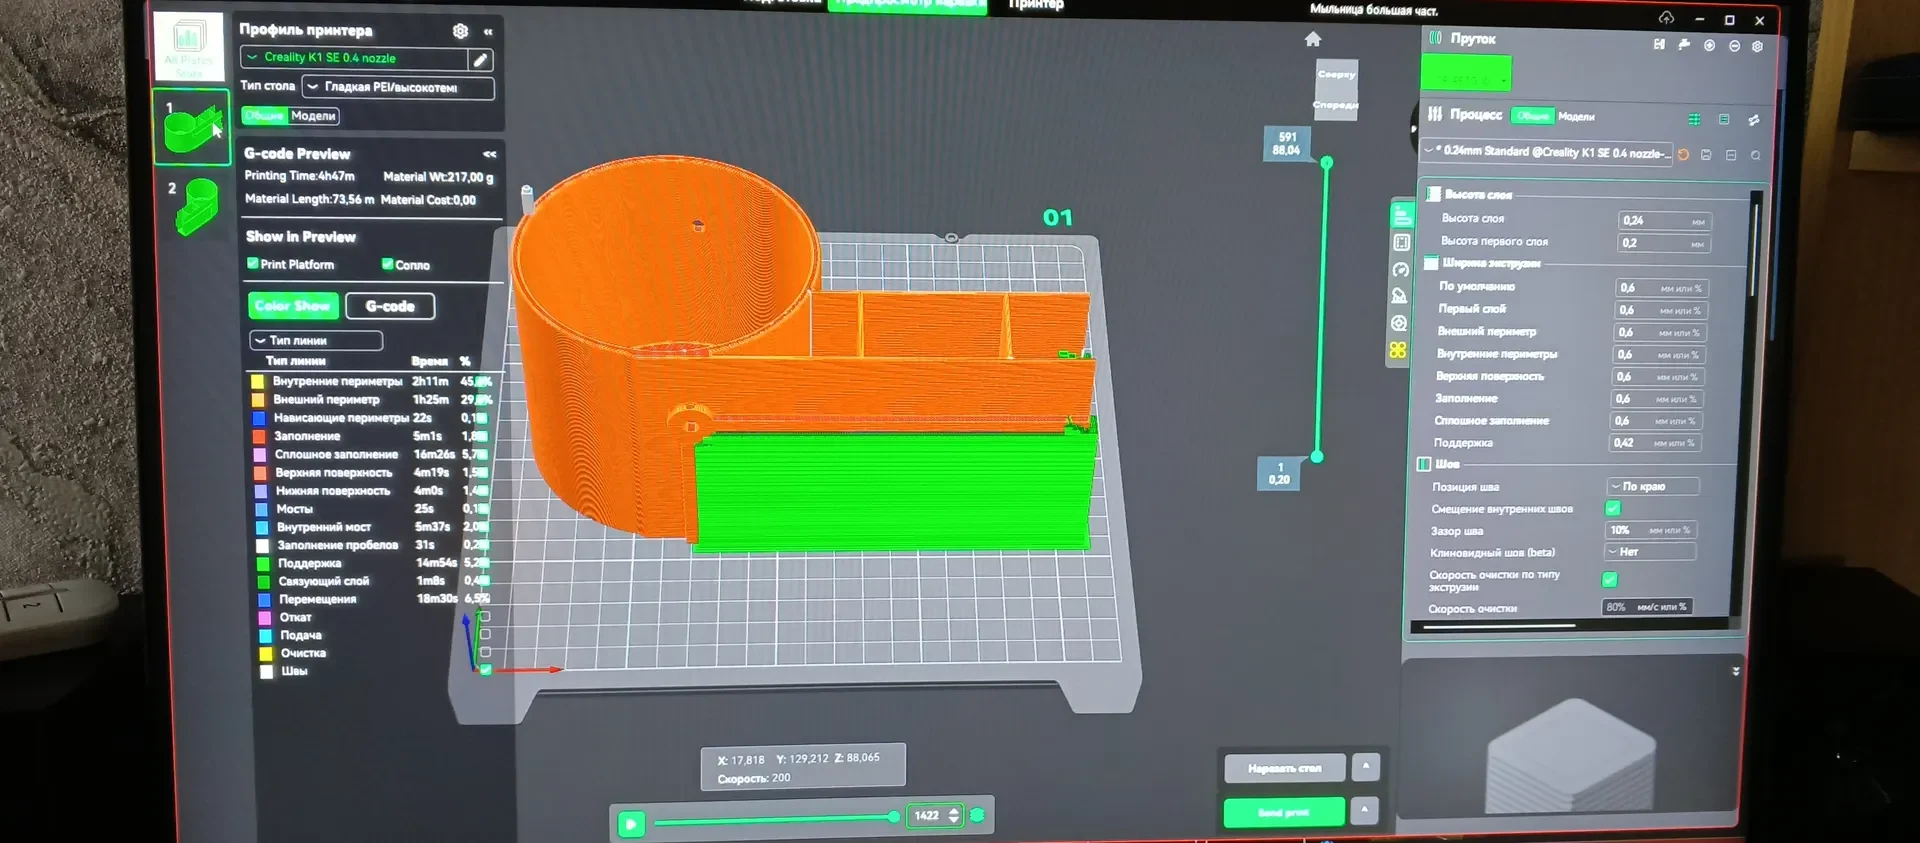Click the view cube top face

coord(1336,74)
